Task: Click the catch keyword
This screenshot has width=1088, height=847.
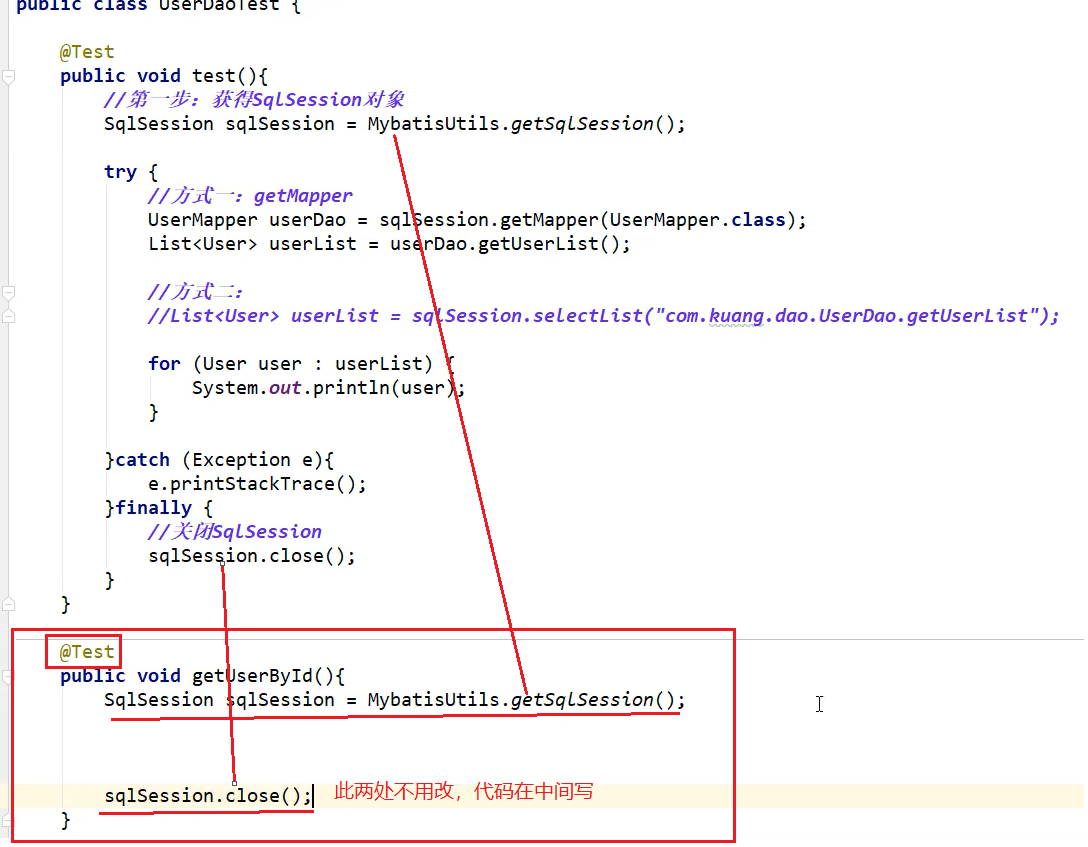Action: [x=142, y=460]
